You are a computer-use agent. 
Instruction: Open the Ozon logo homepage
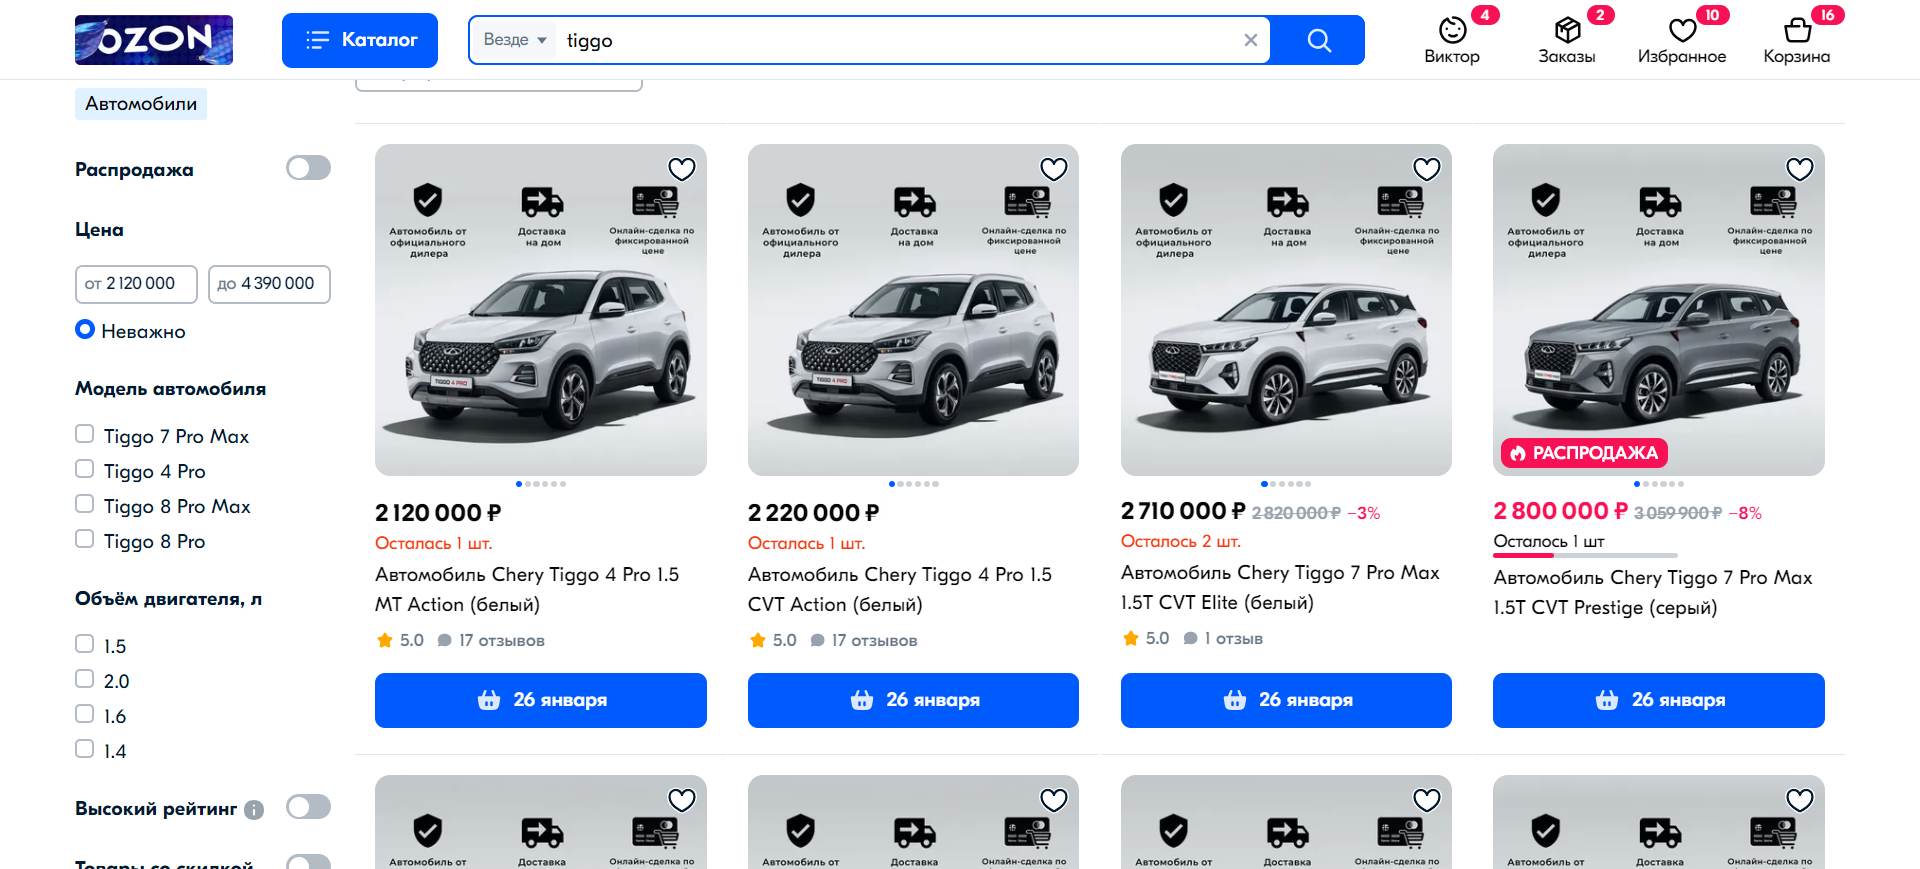[154, 40]
